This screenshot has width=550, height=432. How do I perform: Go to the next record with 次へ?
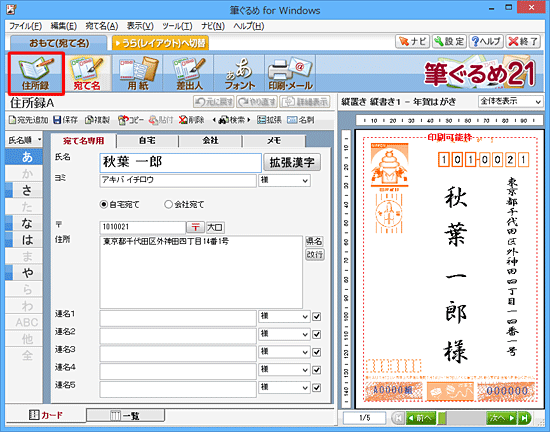tap(502, 418)
